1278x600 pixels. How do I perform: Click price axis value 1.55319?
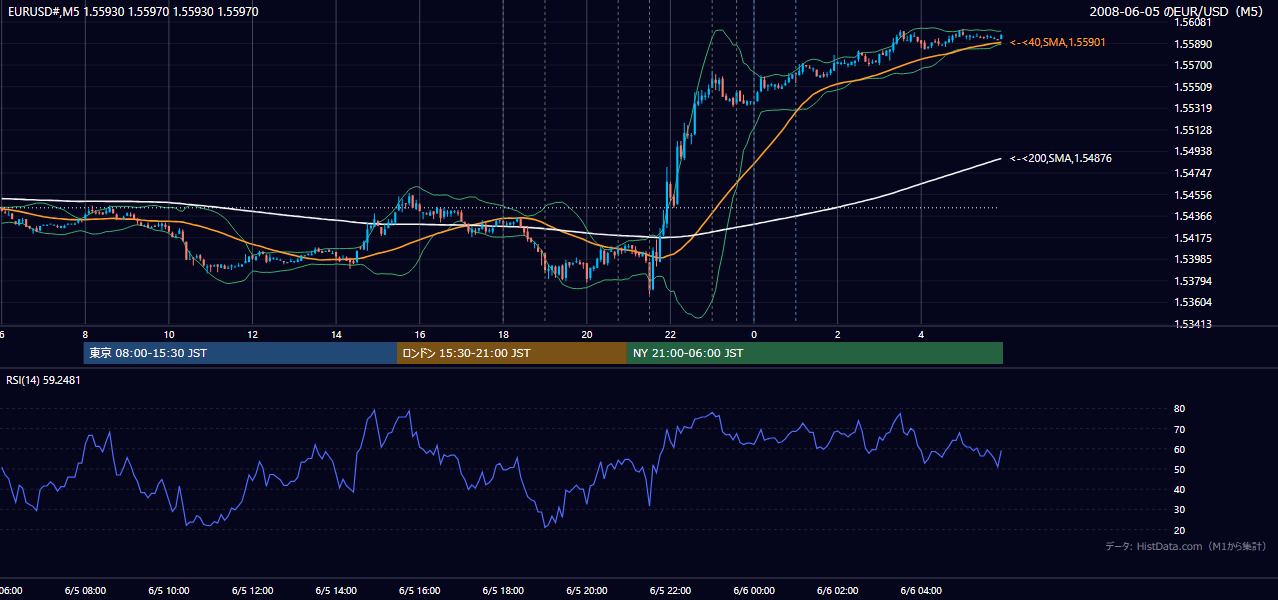[x=1192, y=108]
